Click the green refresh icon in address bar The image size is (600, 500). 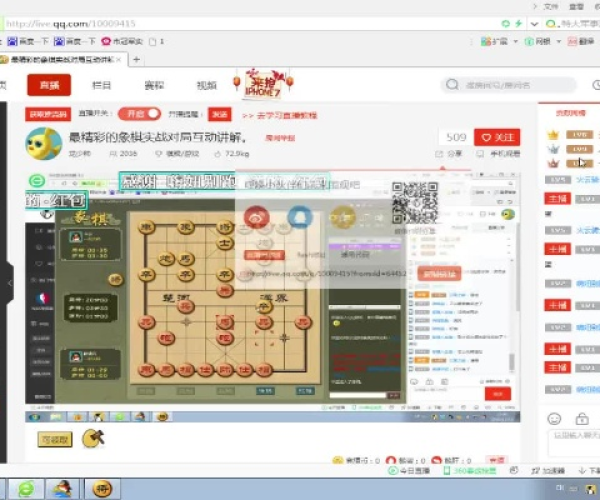[505, 24]
